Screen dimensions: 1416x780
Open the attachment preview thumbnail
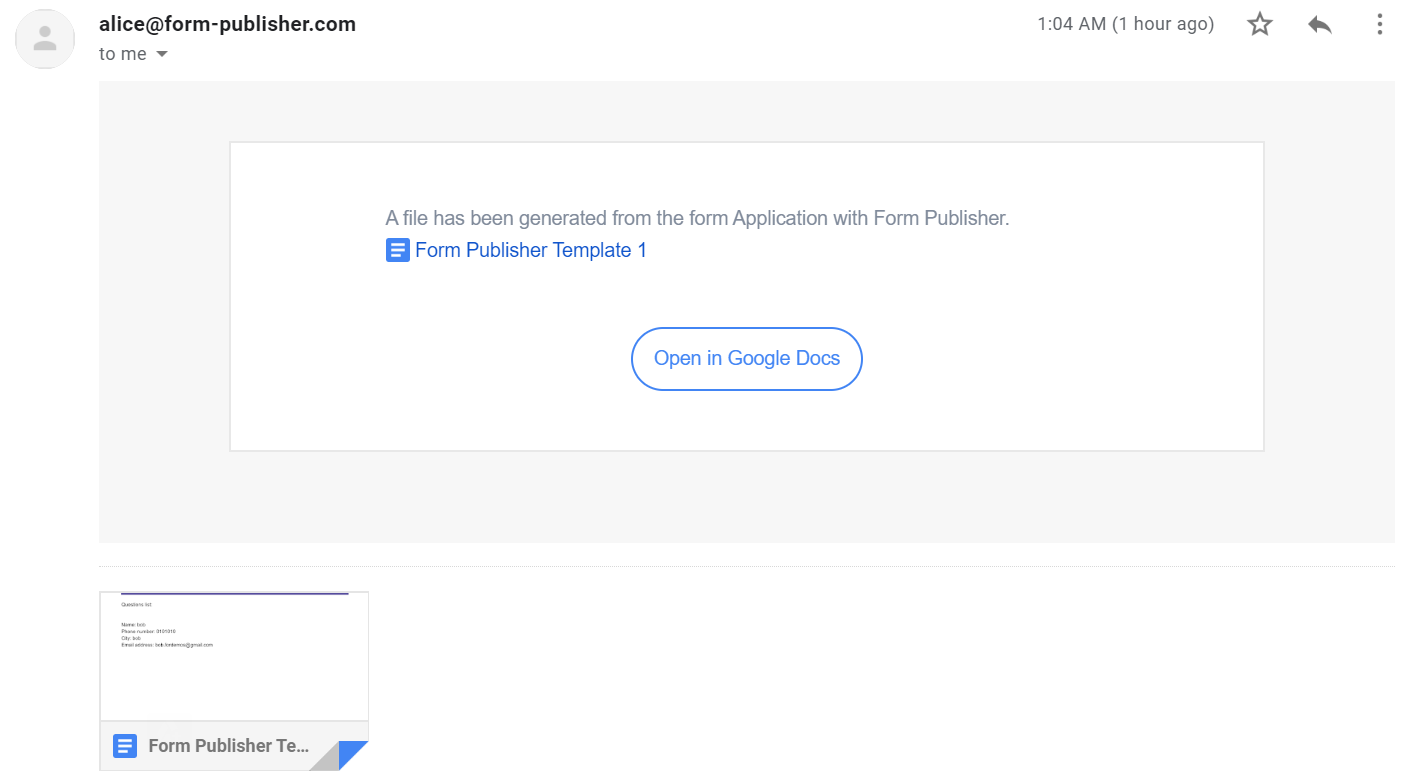pyautogui.click(x=234, y=656)
